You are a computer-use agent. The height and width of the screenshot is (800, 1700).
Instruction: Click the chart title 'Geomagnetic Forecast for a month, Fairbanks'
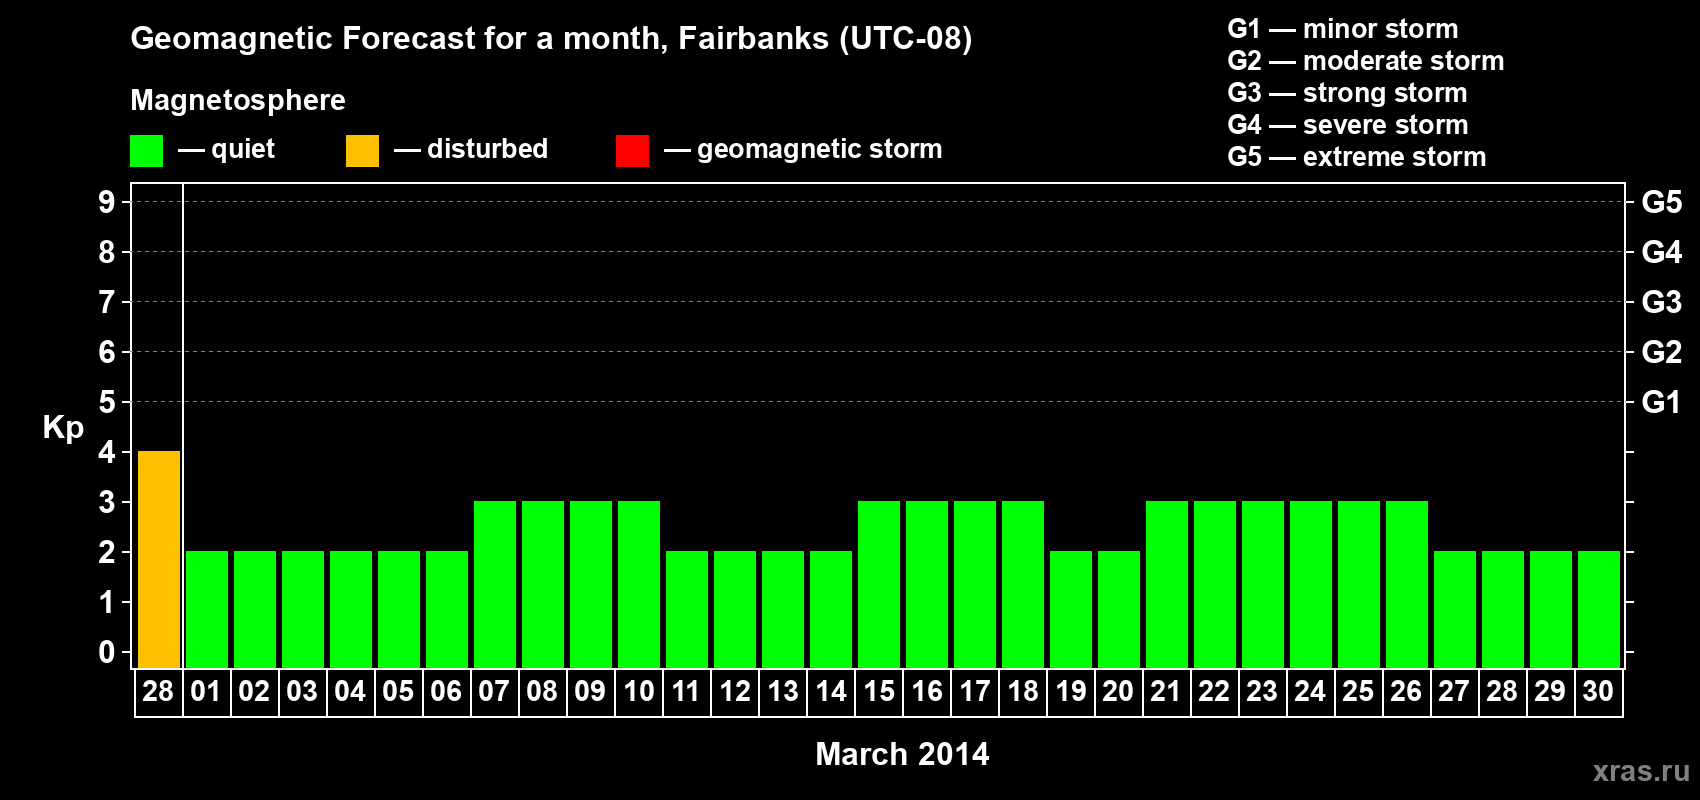tap(551, 39)
